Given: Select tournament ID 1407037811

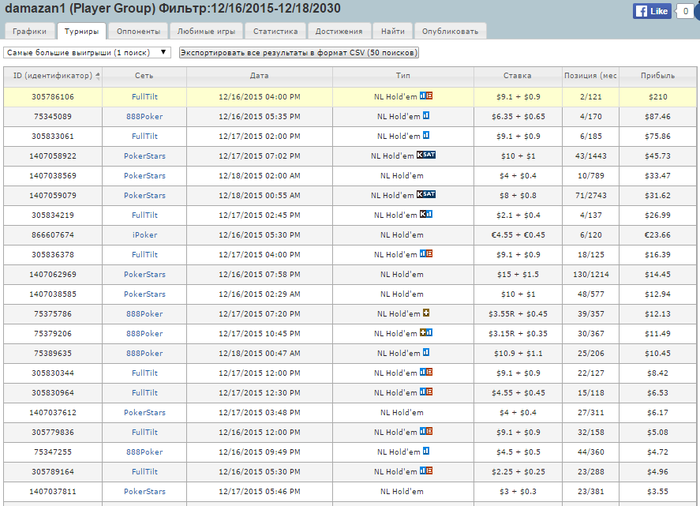Looking at the screenshot, I should tap(53, 491).
